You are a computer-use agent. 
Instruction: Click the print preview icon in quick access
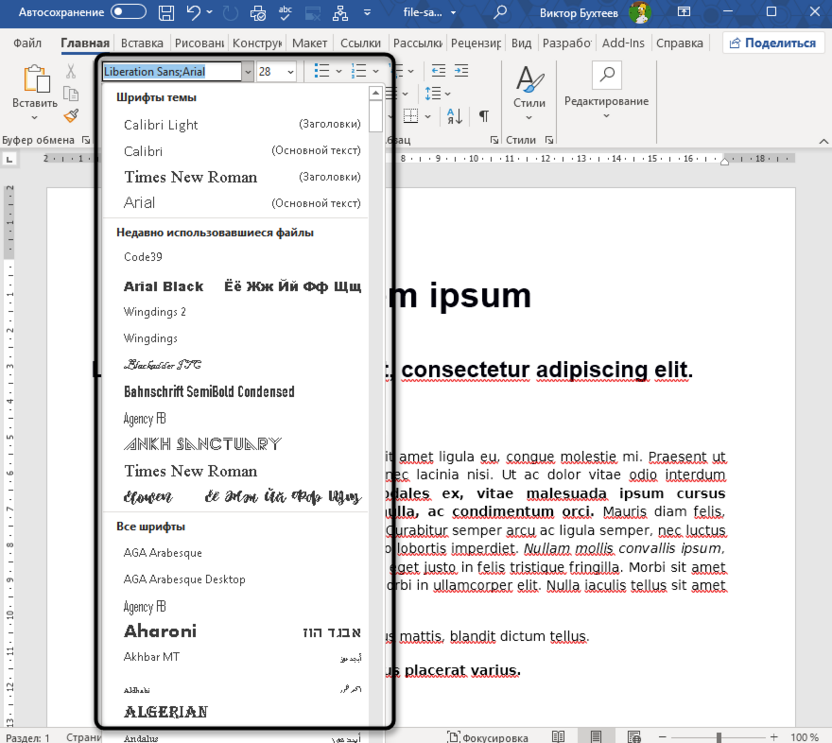coord(258,13)
